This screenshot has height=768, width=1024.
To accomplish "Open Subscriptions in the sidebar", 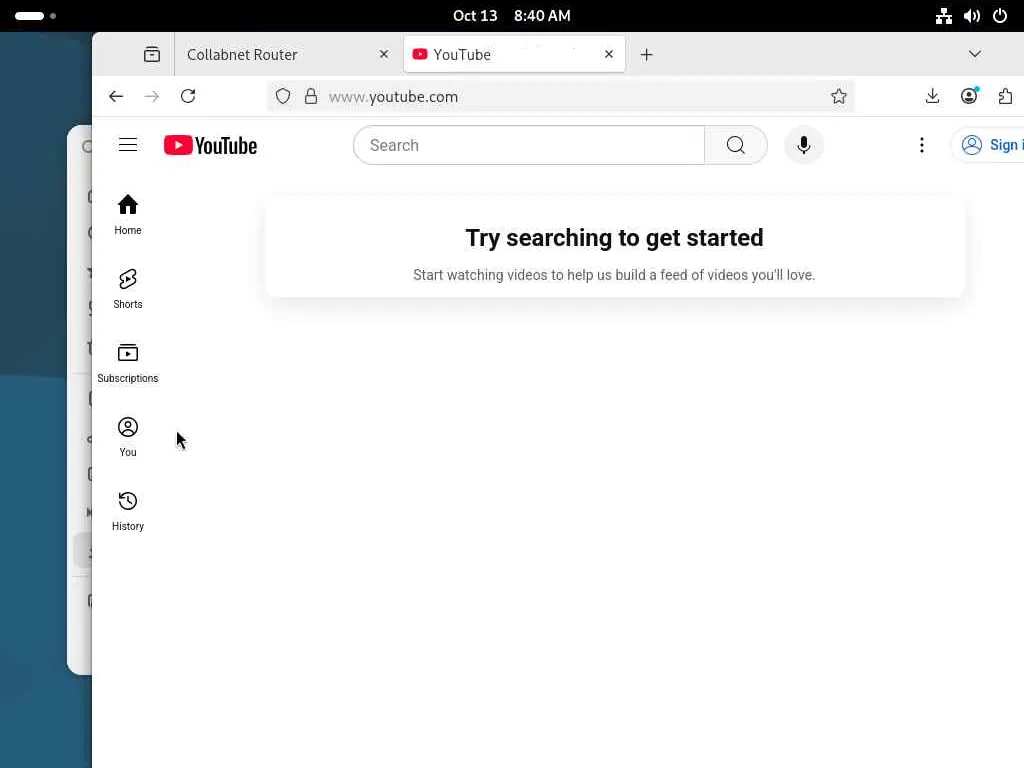I will pos(128,363).
